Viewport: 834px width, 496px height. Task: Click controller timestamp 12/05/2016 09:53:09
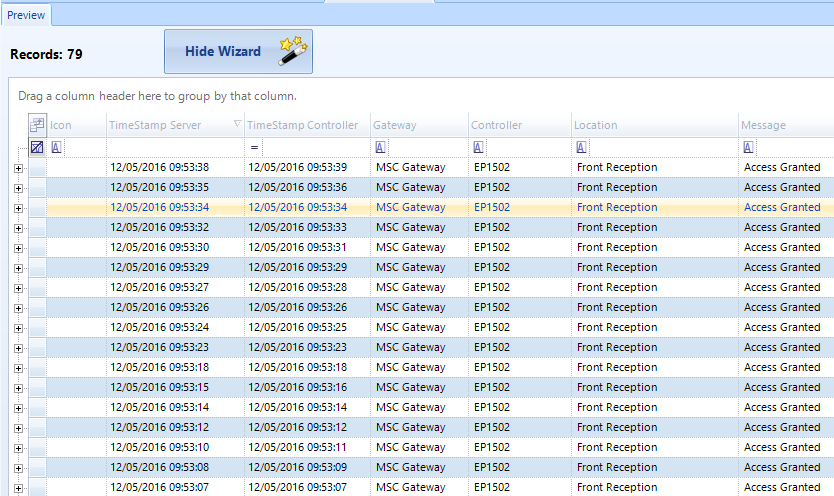[297, 468]
